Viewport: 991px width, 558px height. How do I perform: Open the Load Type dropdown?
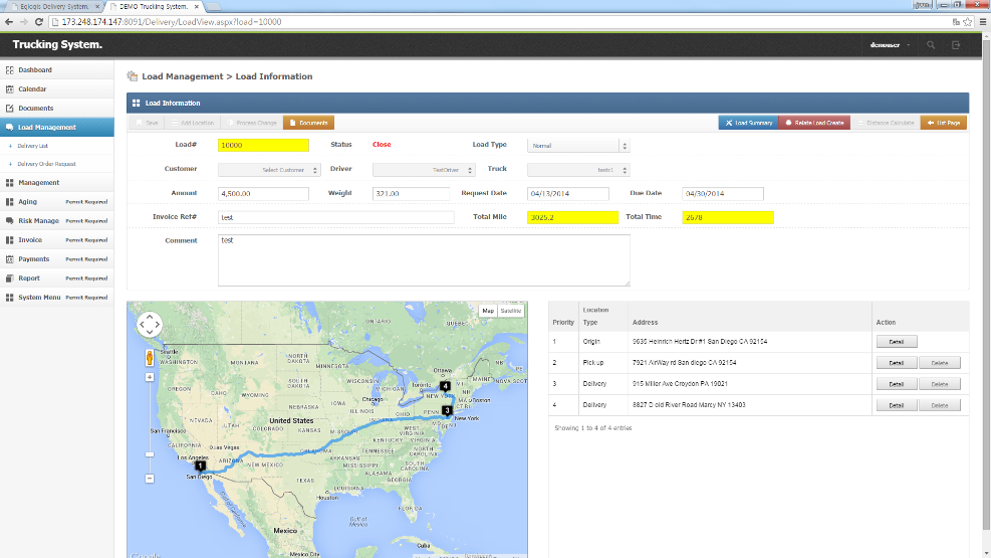578,146
